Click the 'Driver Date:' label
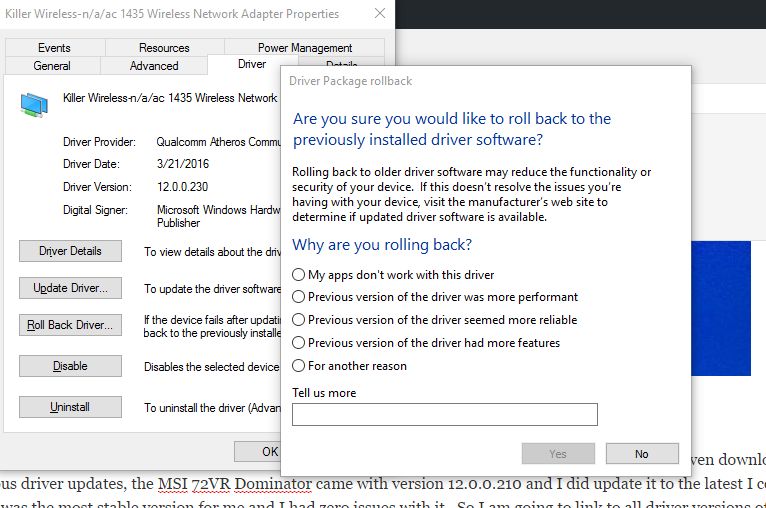Image resolution: width=766 pixels, height=508 pixels. click(91, 164)
